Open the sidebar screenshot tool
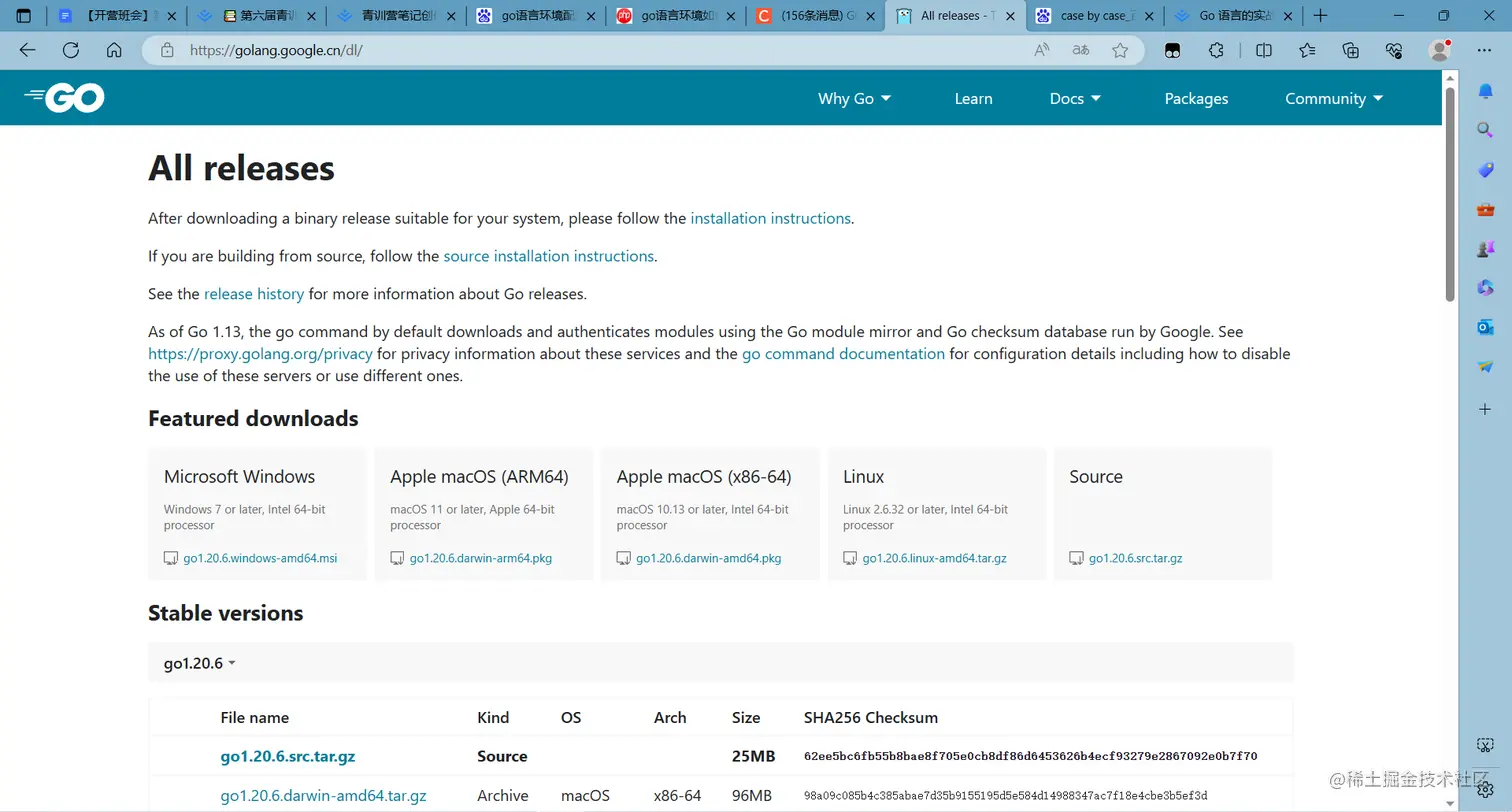Image resolution: width=1512 pixels, height=812 pixels. coord(1486,745)
